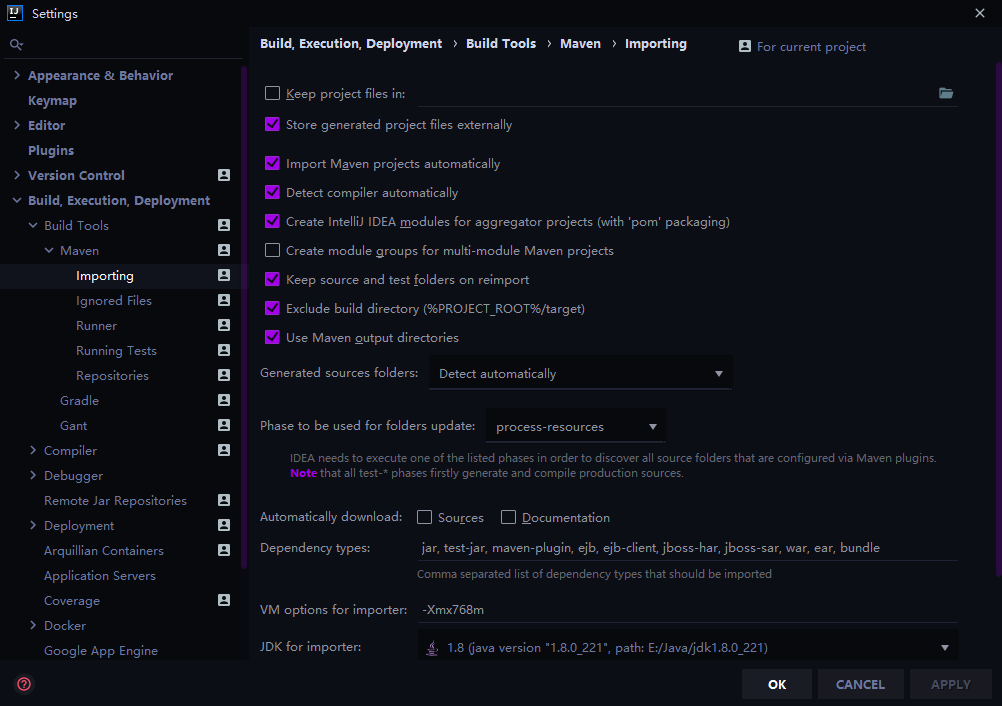Enable the Keep project files in checkbox
This screenshot has width=1002, height=706.
[x=272, y=93]
